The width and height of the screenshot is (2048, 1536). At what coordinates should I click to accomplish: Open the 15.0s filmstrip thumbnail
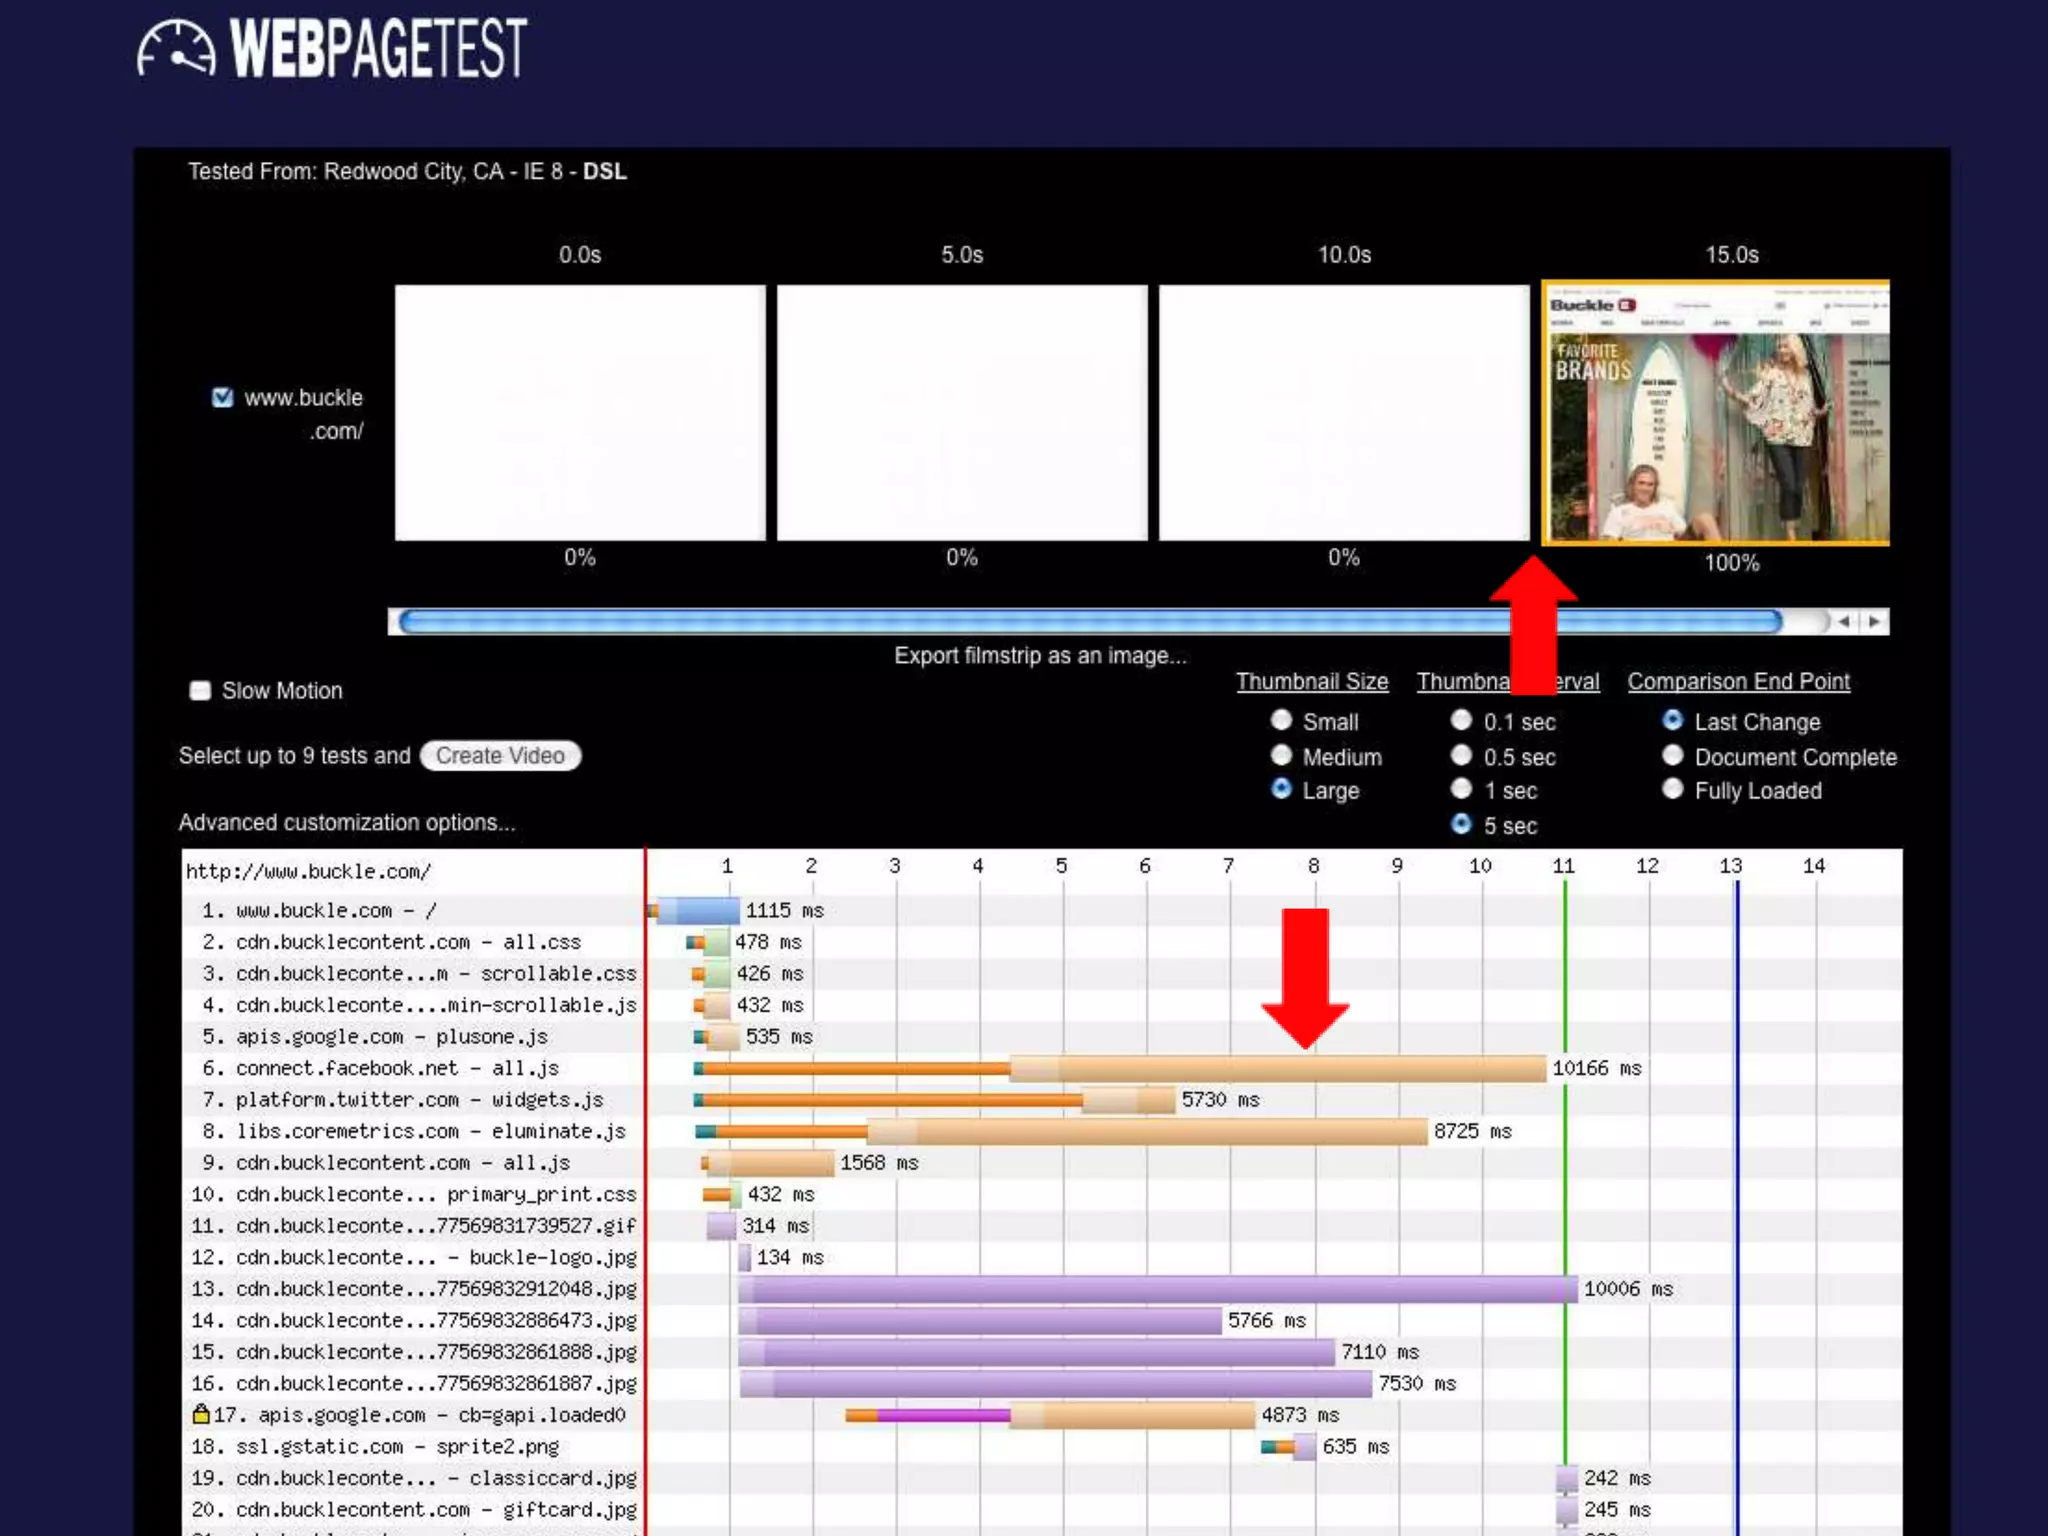(1716, 413)
